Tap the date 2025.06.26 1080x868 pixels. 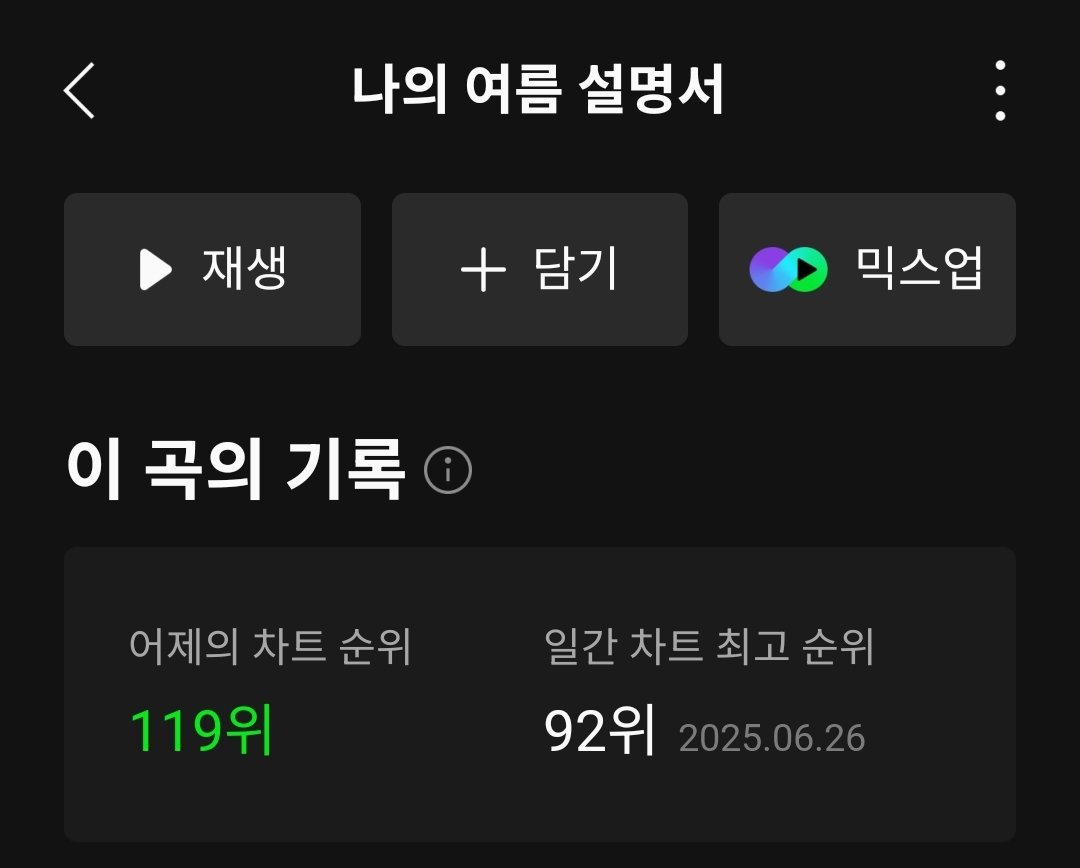[x=771, y=738]
